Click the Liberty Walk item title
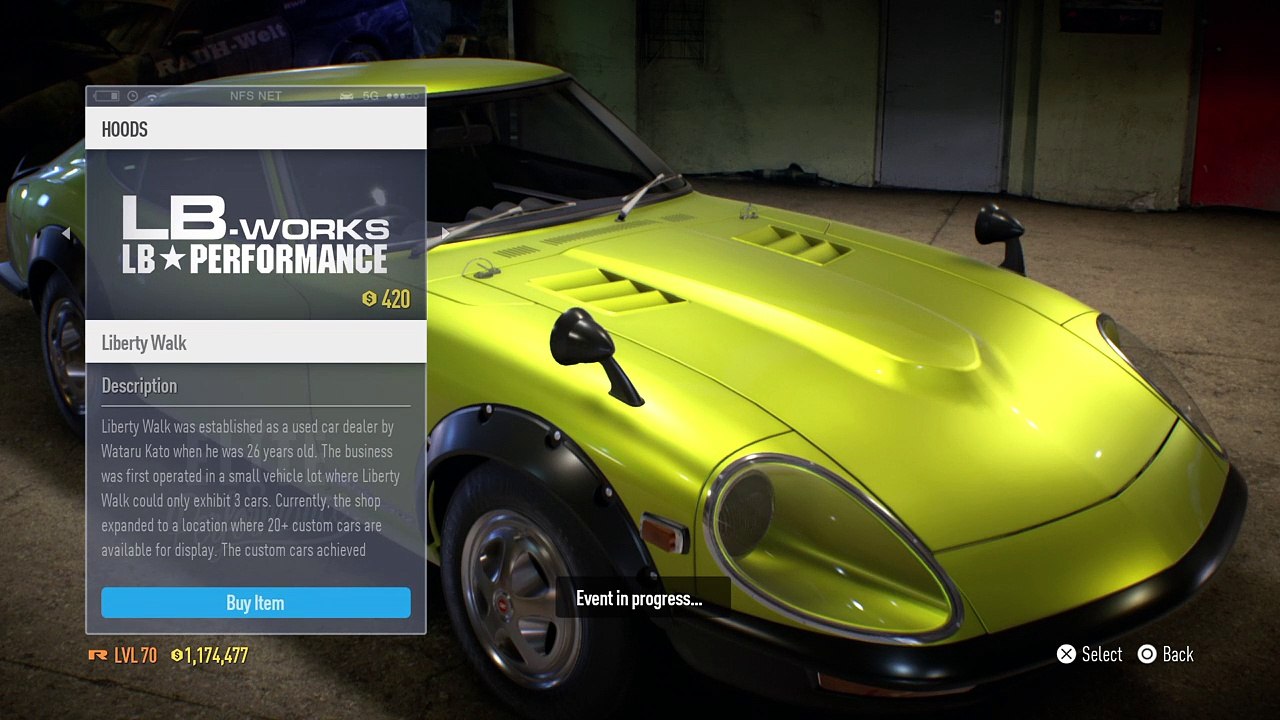 pyautogui.click(x=144, y=343)
